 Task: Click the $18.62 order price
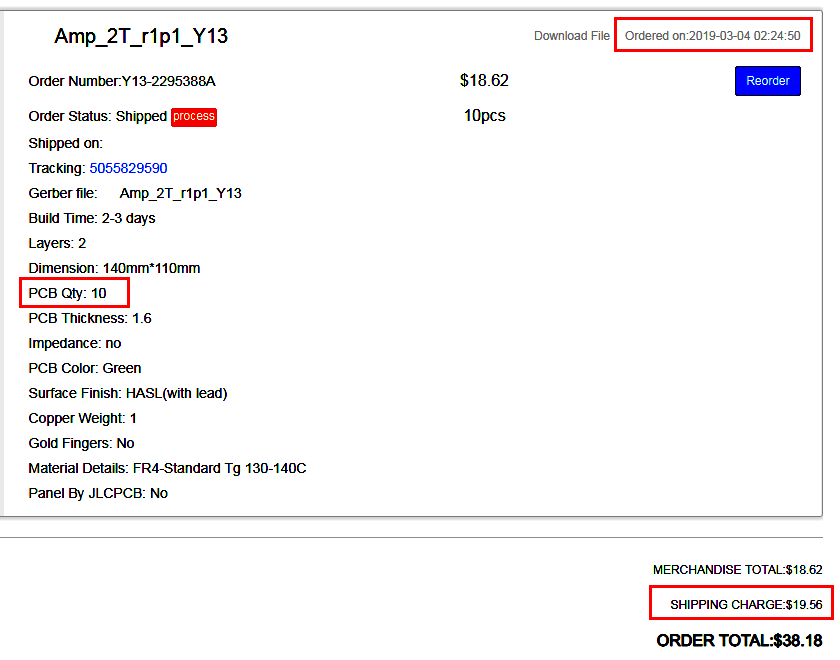tap(484, 80)
